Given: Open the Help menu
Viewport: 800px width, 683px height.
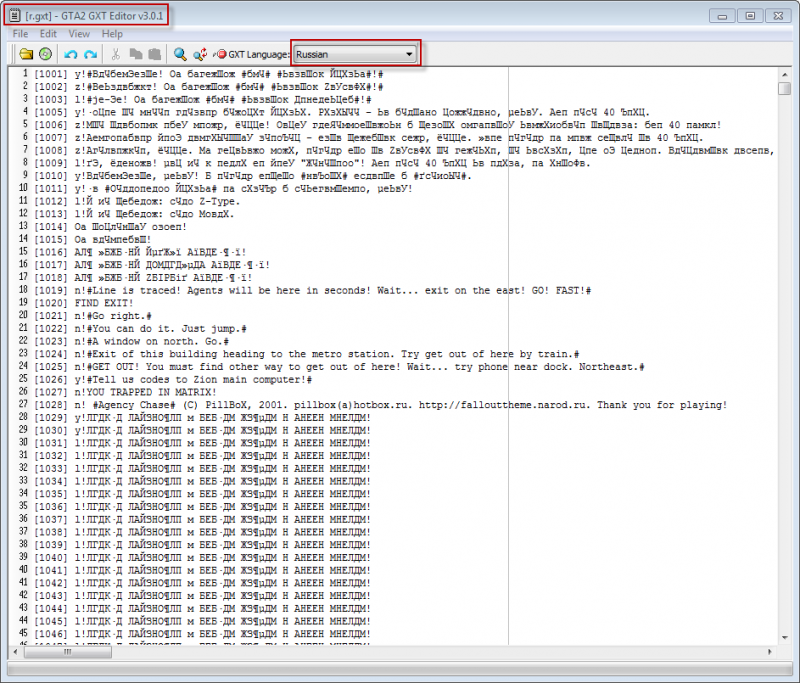Looking at the screenshot, I should [112, 34].
